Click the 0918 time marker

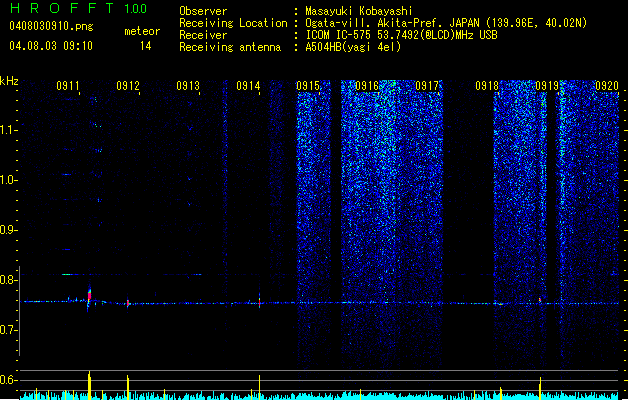click(x=487, y=86)
